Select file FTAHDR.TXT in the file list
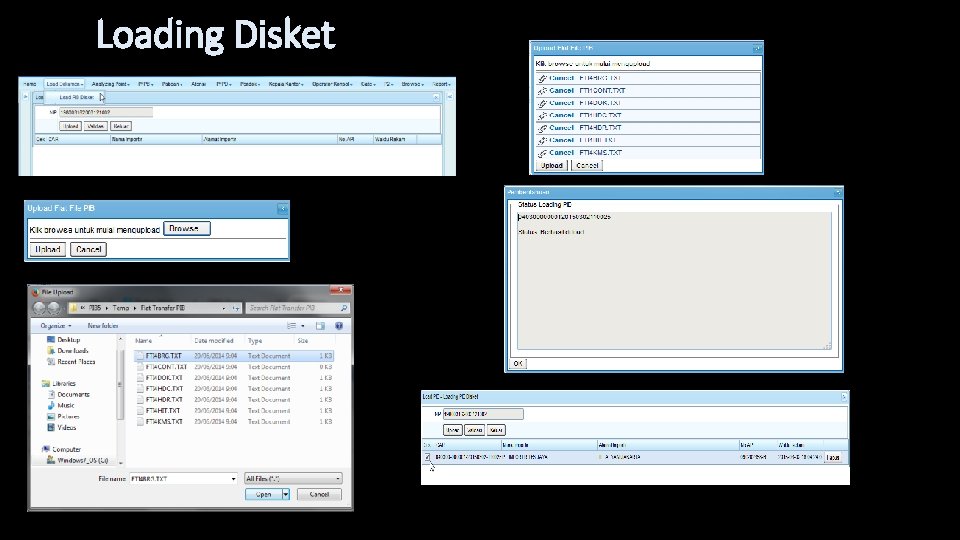This screenshot has width=960, height=540. click(x=234, y=400)
